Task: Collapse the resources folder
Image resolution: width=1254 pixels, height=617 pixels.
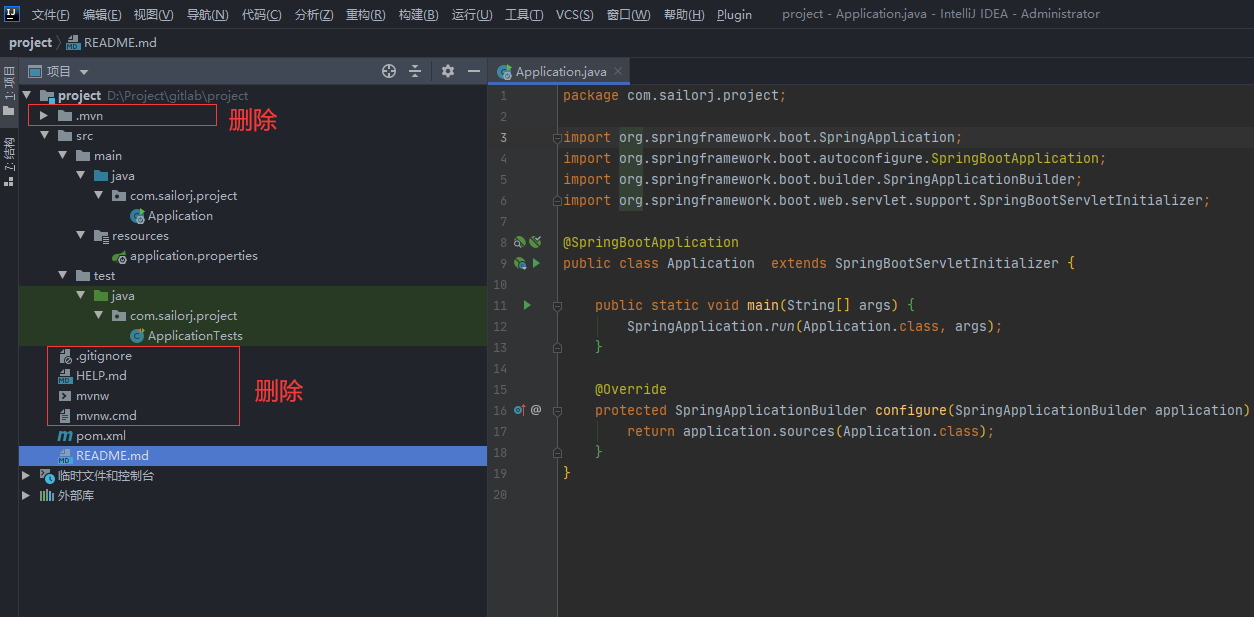Action: (x=80, y=236)
